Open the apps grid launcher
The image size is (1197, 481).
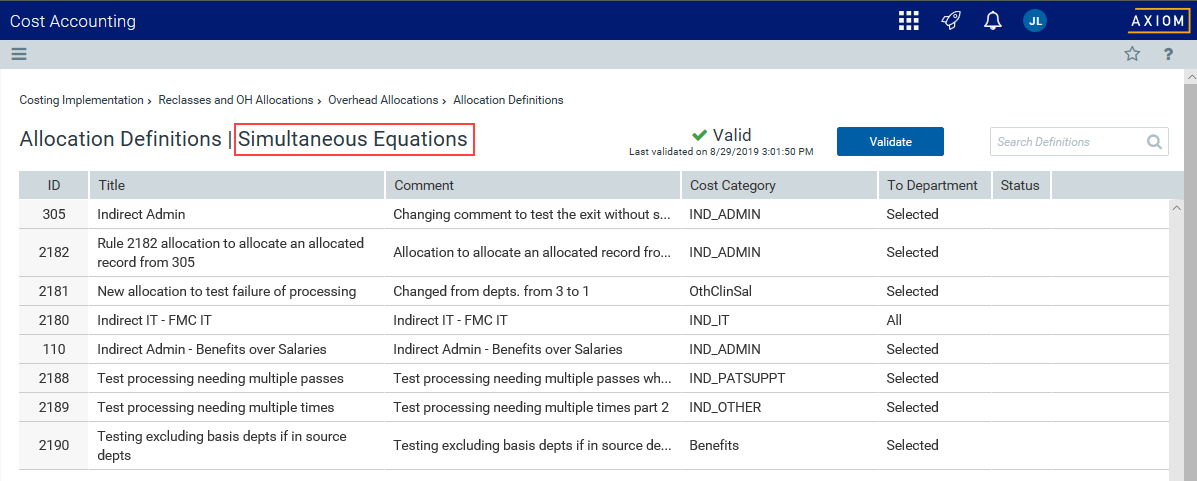pos(908,21)
